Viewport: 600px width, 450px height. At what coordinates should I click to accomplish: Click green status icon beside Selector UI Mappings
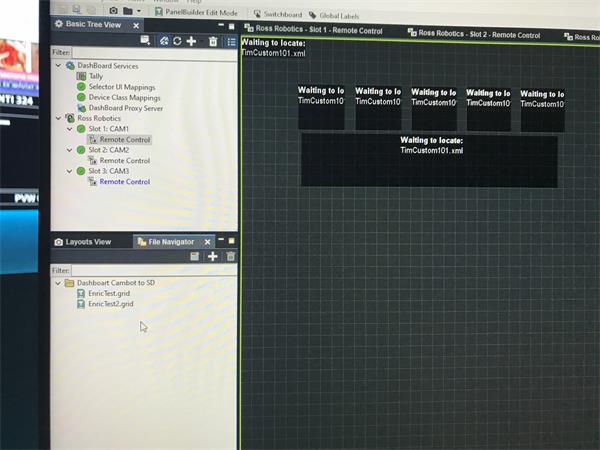click(81, 86)
